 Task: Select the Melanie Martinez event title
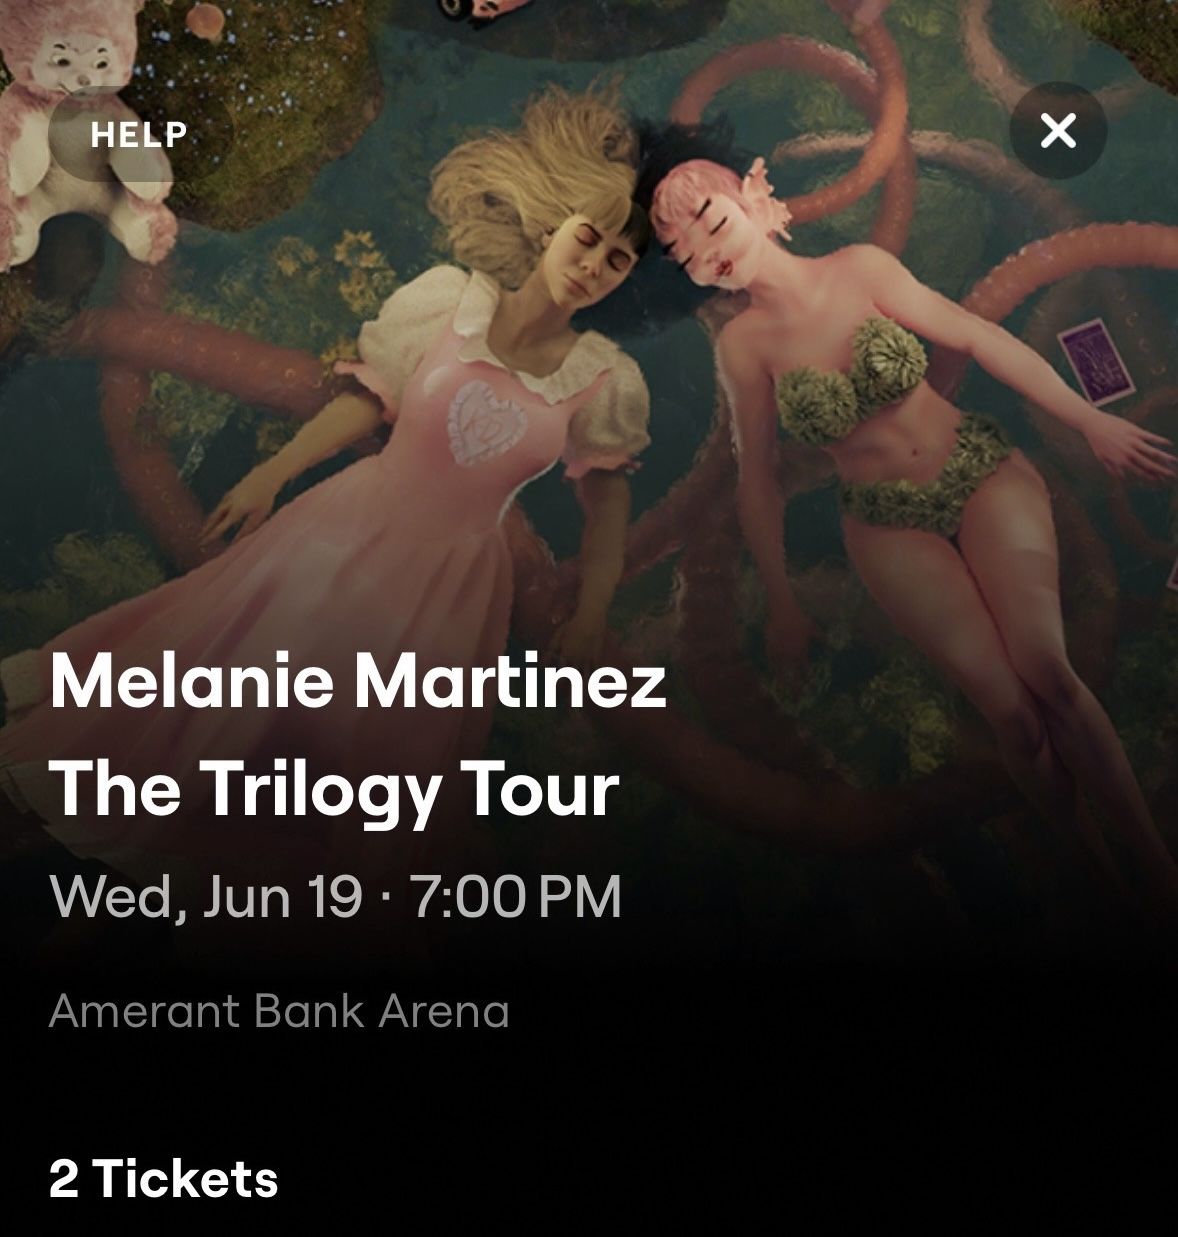[358, 682]
